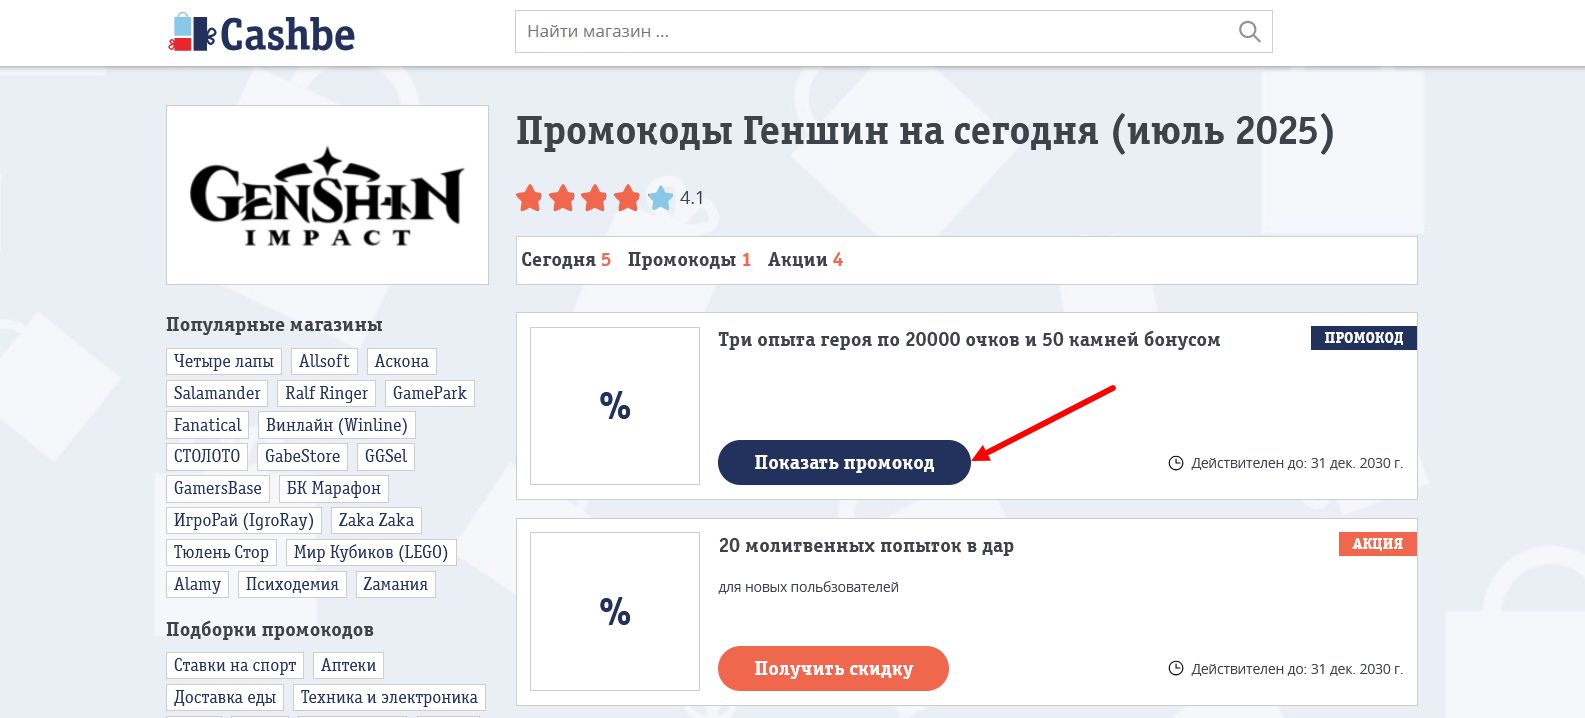1585x718 pixels.
Task: Click the 'ПРОМОКОД' badge
Action: coord(1363,338)
